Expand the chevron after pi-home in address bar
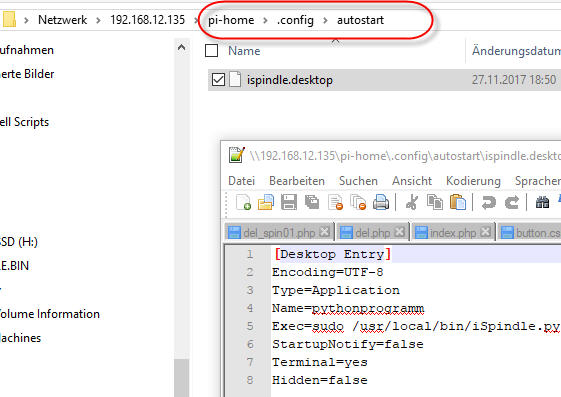 click(265, 20)
